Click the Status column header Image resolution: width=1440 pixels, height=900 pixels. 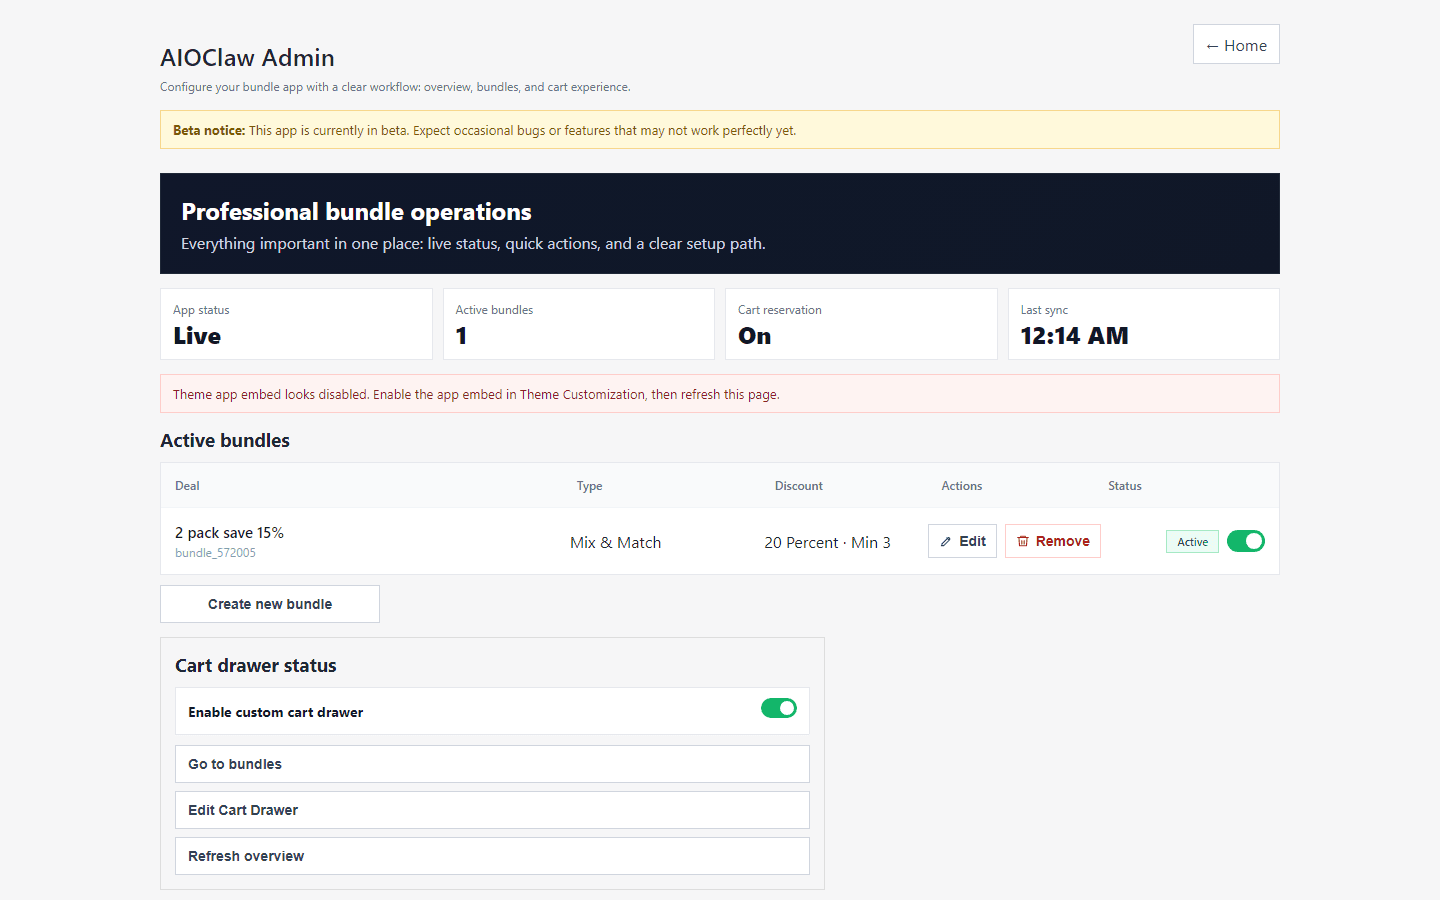(x=1125, y=486)
